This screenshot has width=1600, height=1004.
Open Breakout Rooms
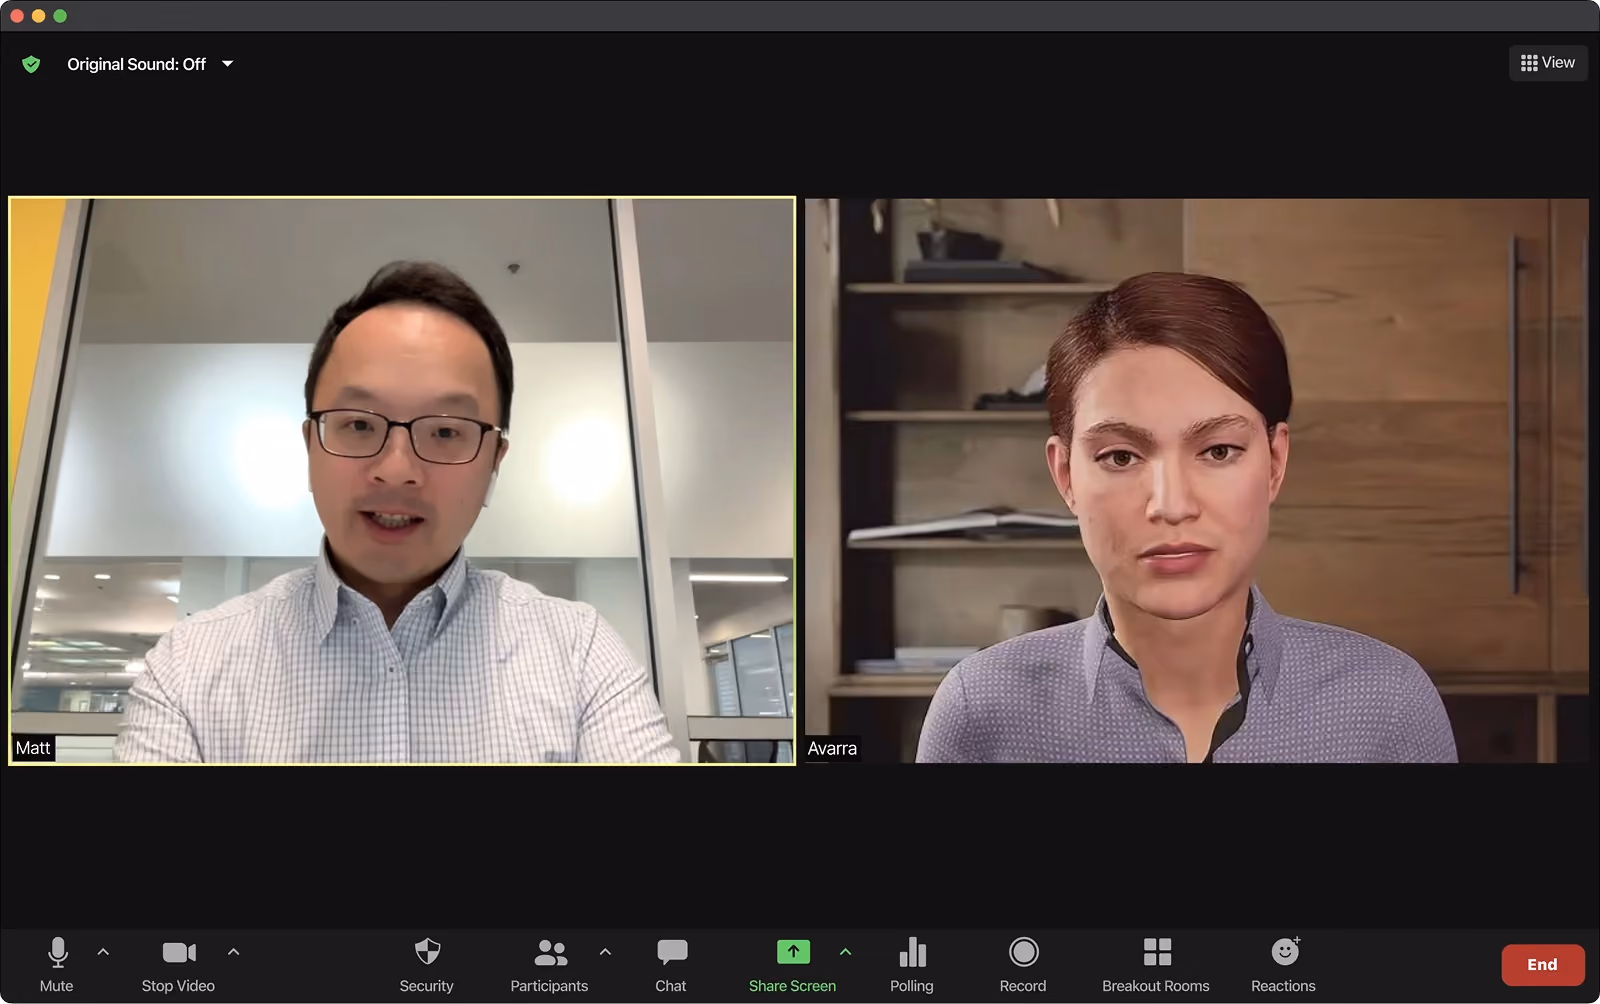point(1156,965)
